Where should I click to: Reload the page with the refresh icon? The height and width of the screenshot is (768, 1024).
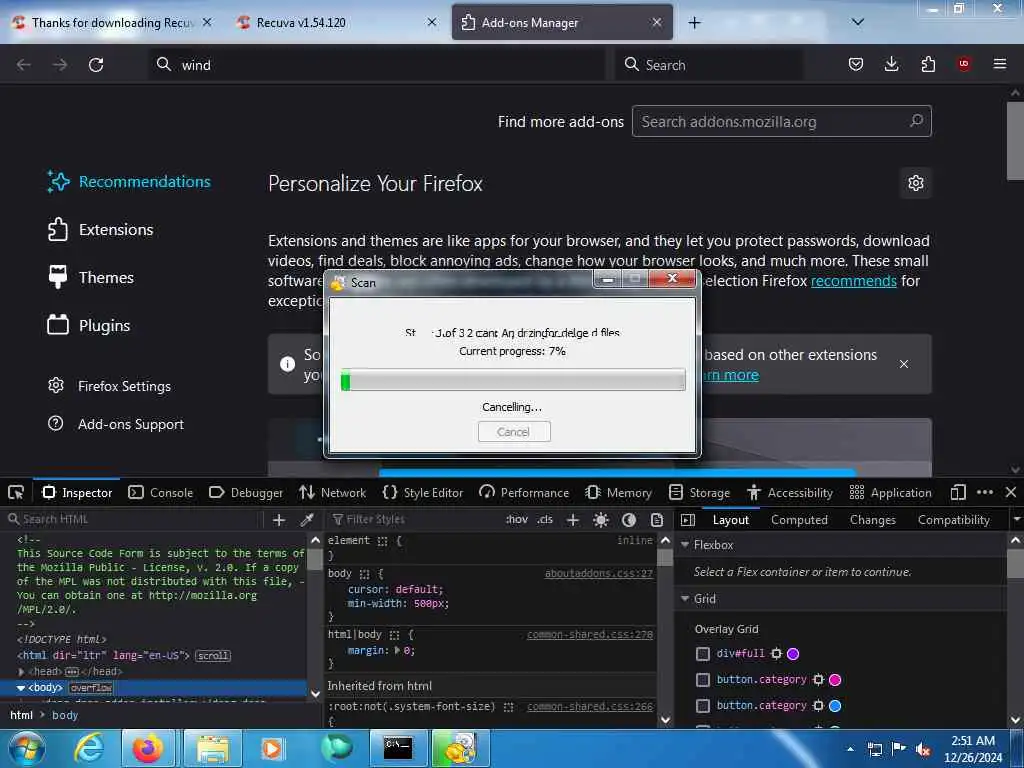96,65
